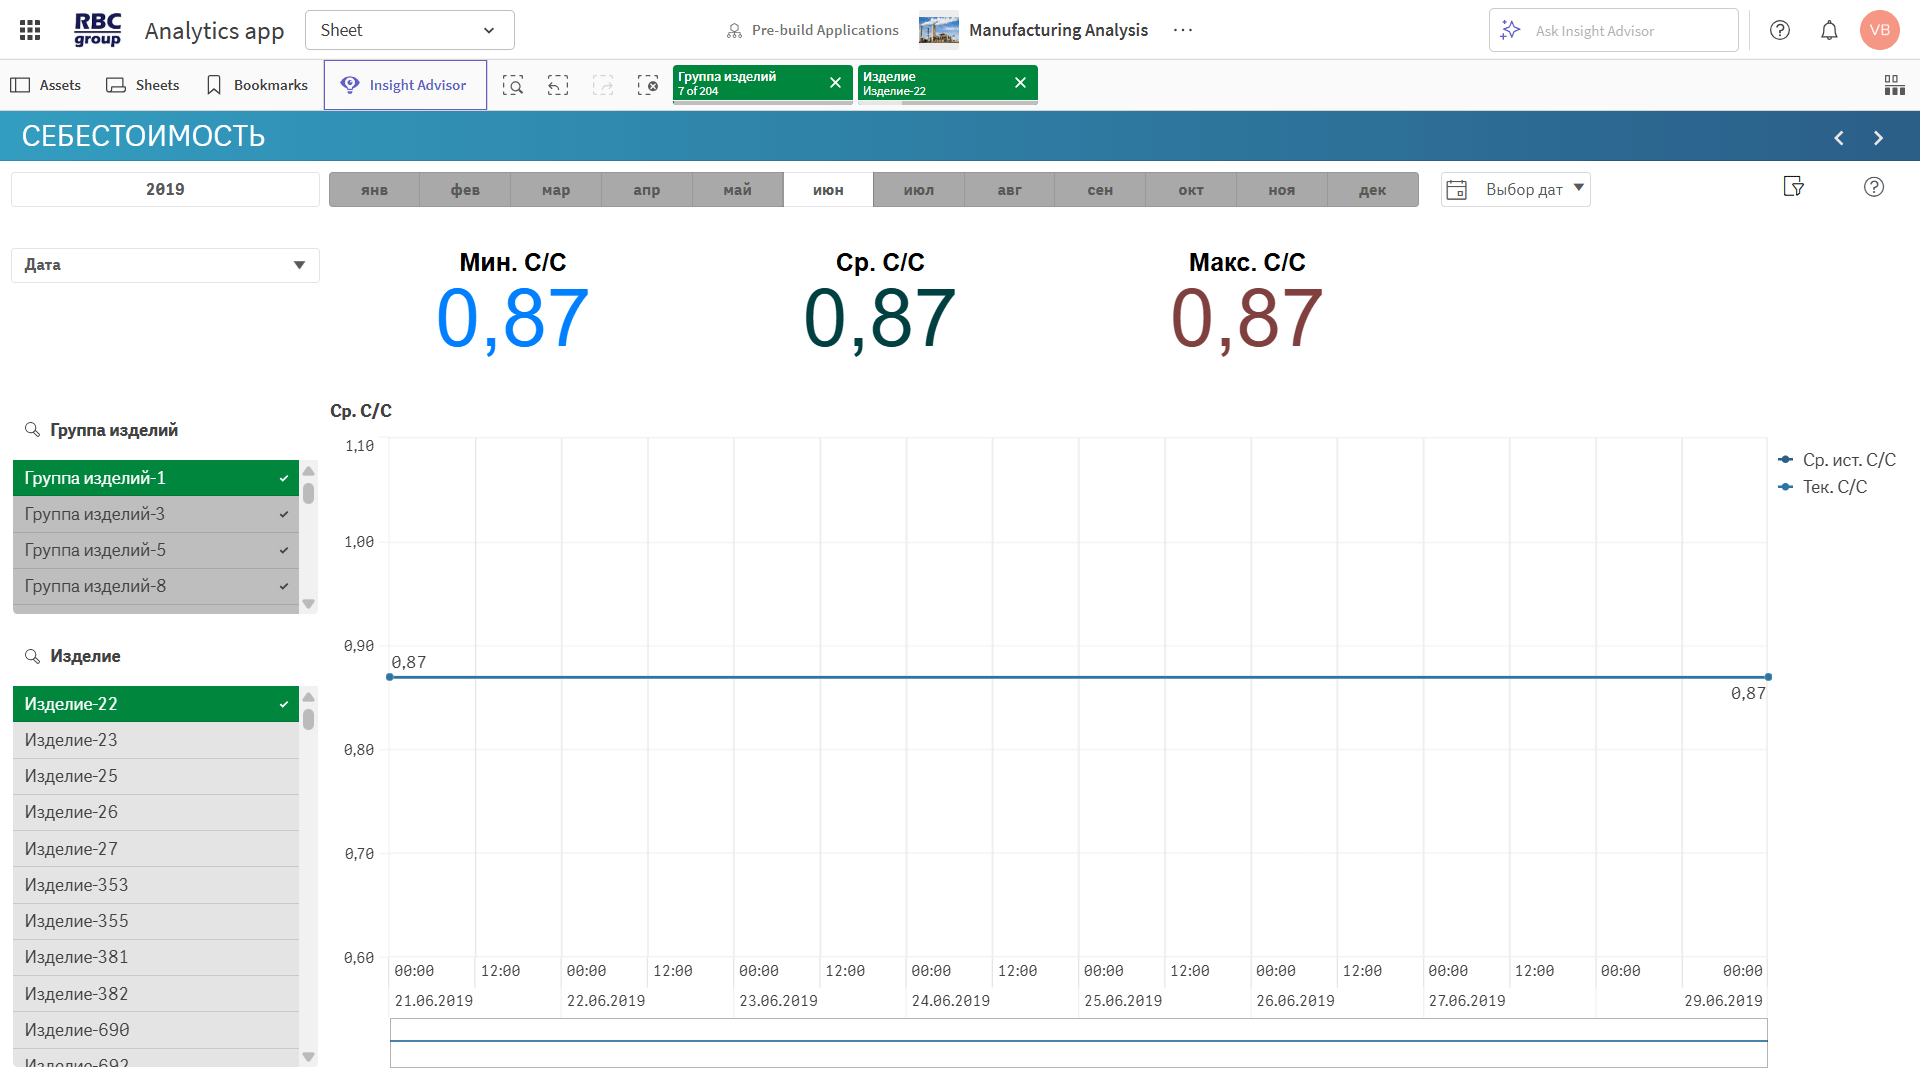
Task: Go to next sheet arrow
Action: tap(1878, 138)
